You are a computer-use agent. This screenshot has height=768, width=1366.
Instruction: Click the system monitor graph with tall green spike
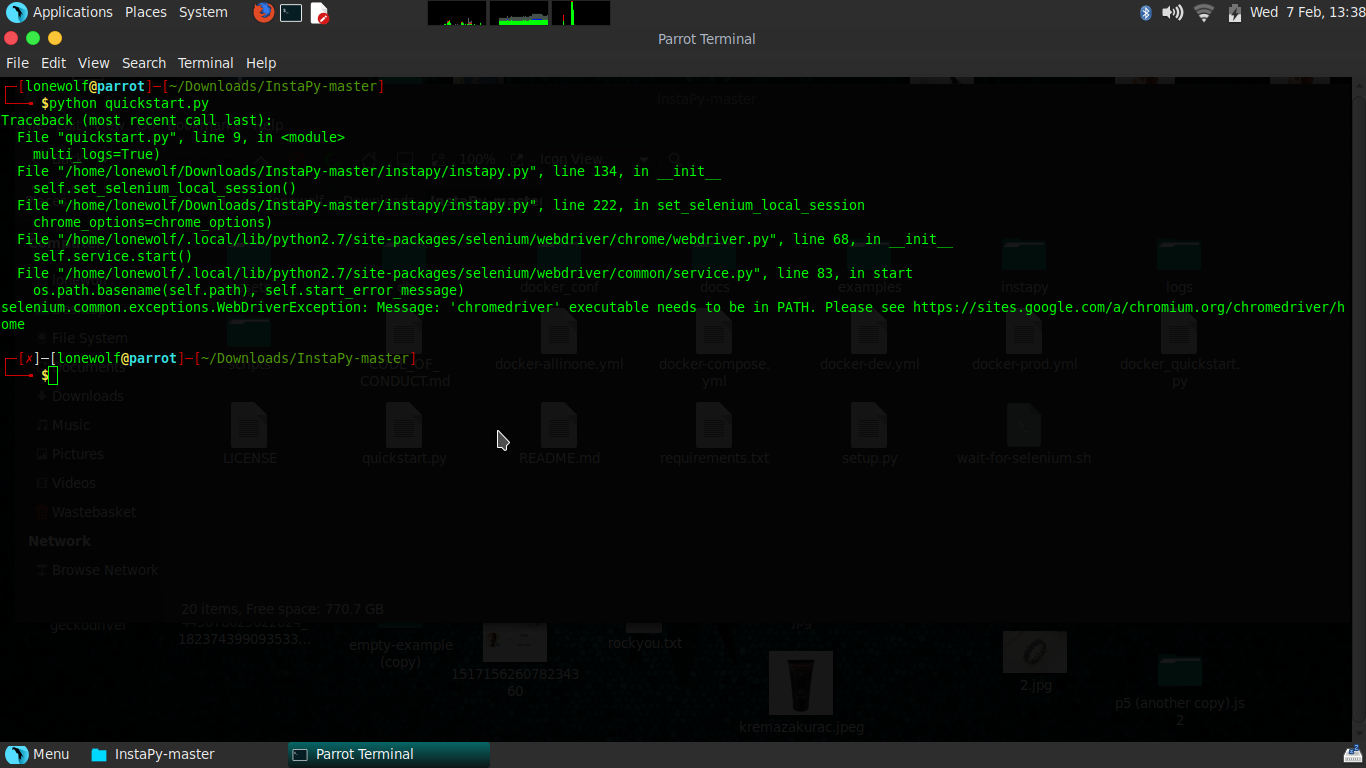coord(580,13)
